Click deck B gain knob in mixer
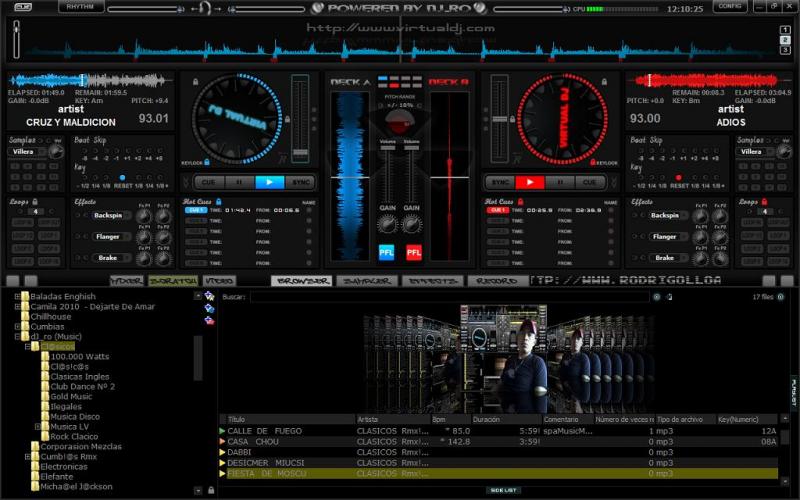Image resolution: width=800 pixels, height=500 pixels. [411, 223]
